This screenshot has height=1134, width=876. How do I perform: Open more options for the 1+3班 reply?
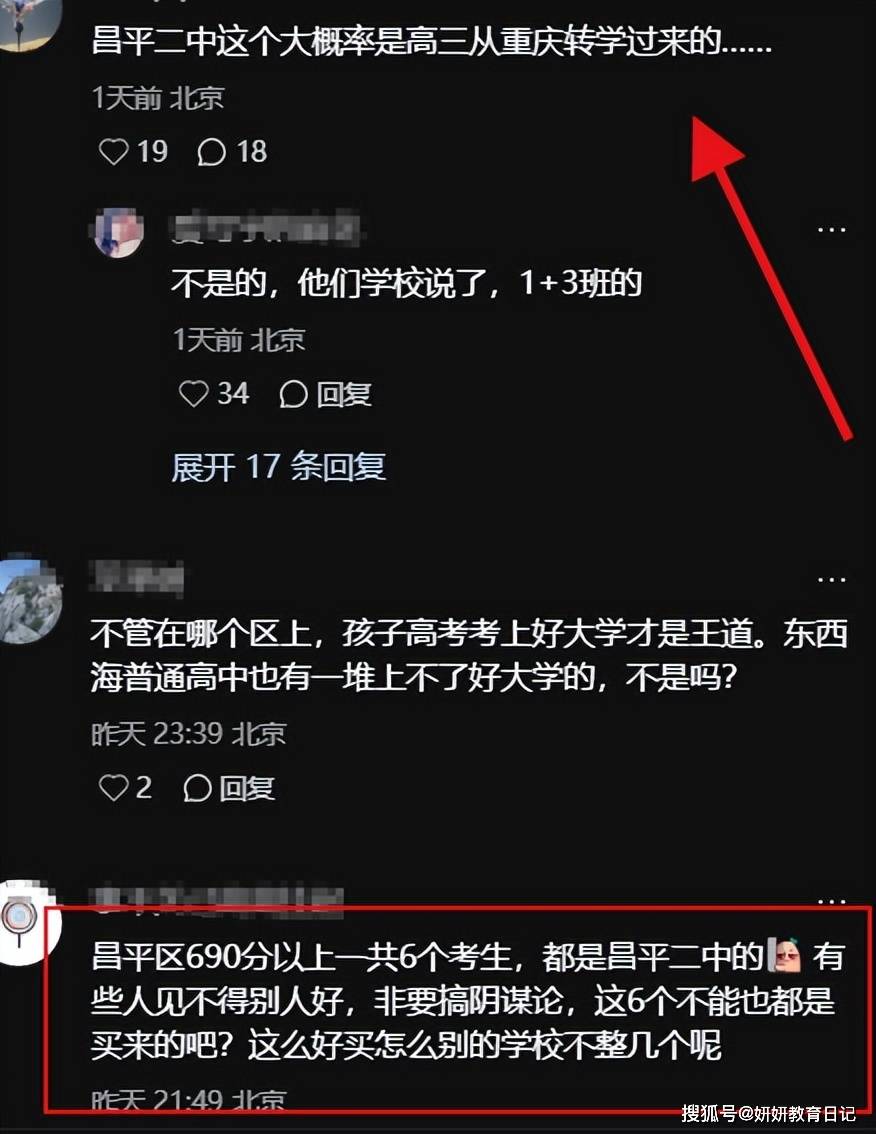click(x=831, y=230)
